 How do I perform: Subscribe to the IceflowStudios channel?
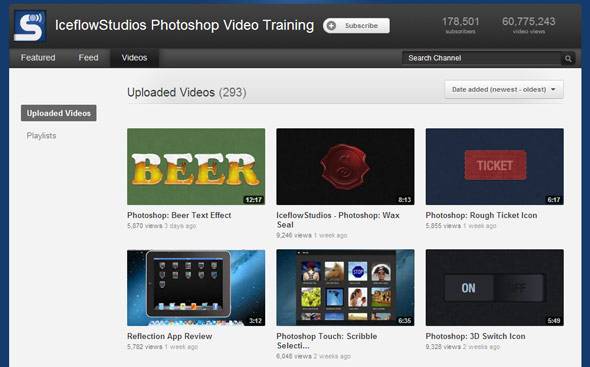click(356, 26)
